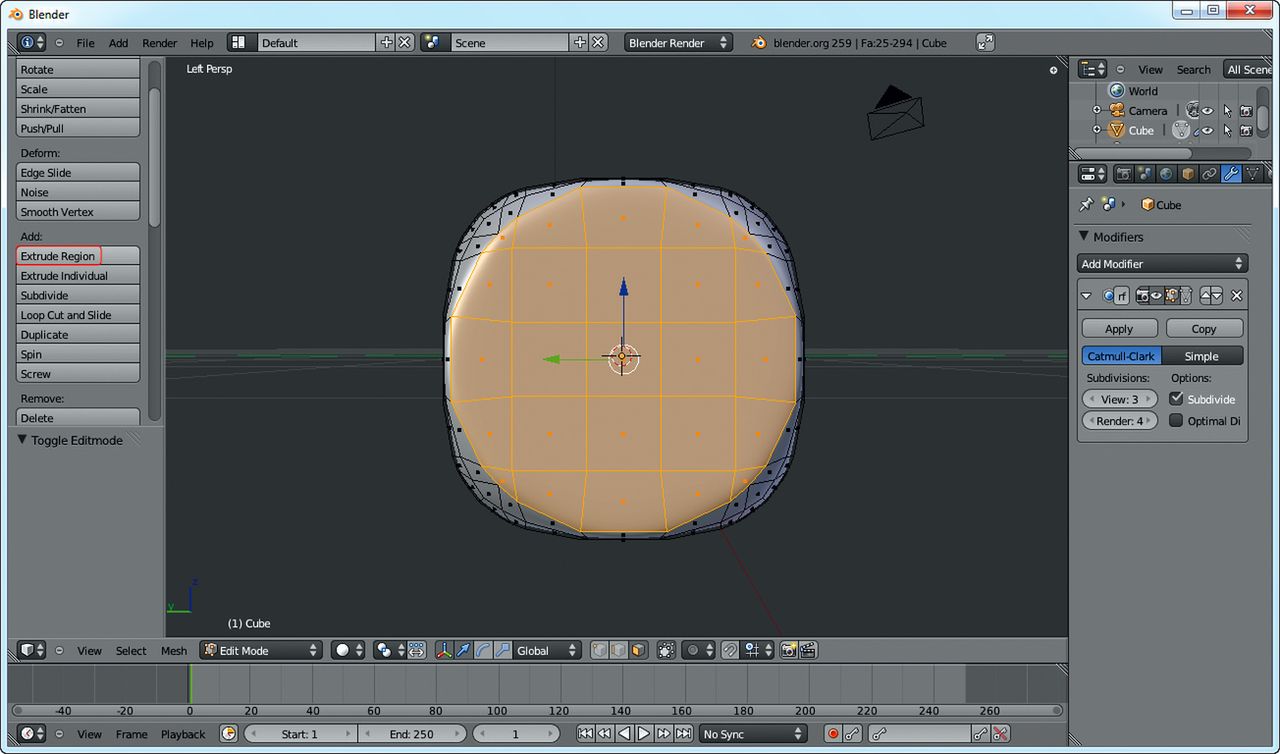
Task: Render OpenGL image of viewport
Action: (789, 650)
